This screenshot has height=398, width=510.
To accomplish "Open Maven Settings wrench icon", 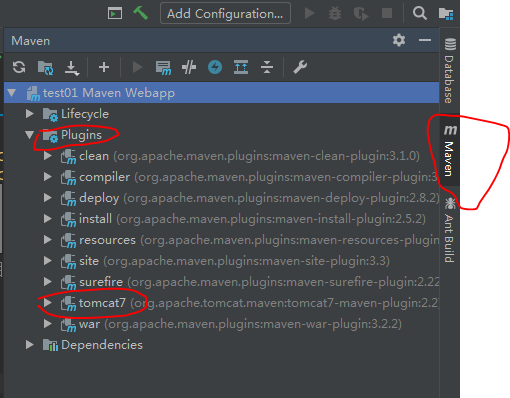I will click(x=300, y=67).
